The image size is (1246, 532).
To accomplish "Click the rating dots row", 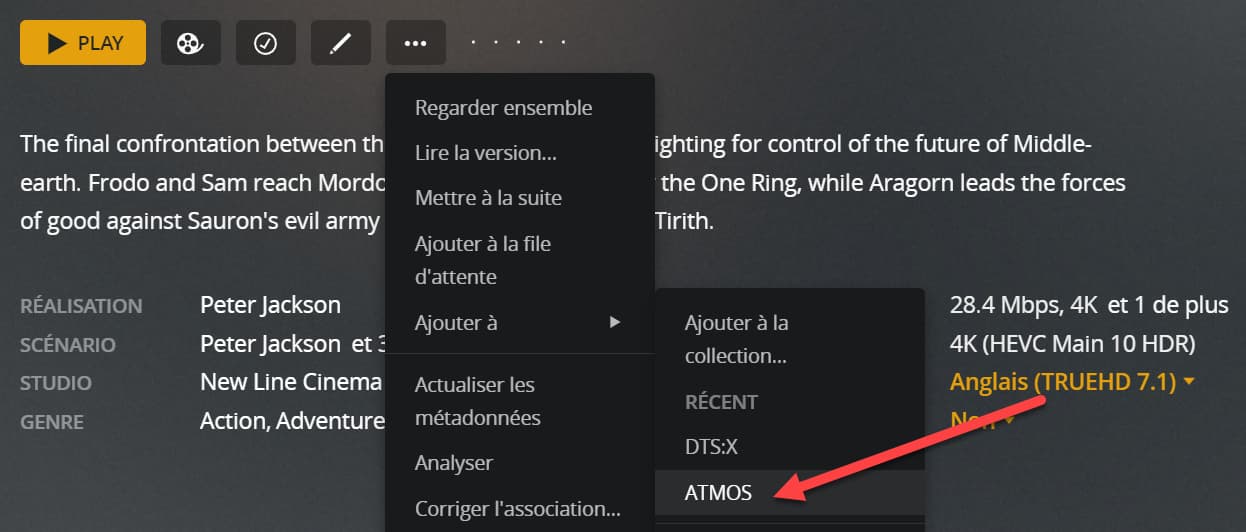I will tap(518, 43).
